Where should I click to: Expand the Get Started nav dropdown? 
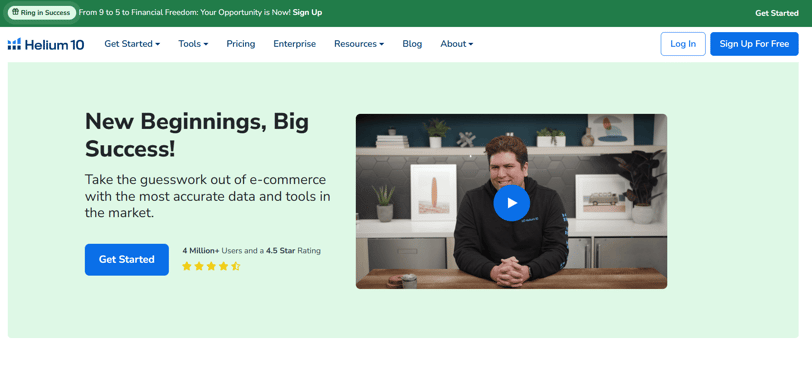pyautogui.click(x=132, y=44)
